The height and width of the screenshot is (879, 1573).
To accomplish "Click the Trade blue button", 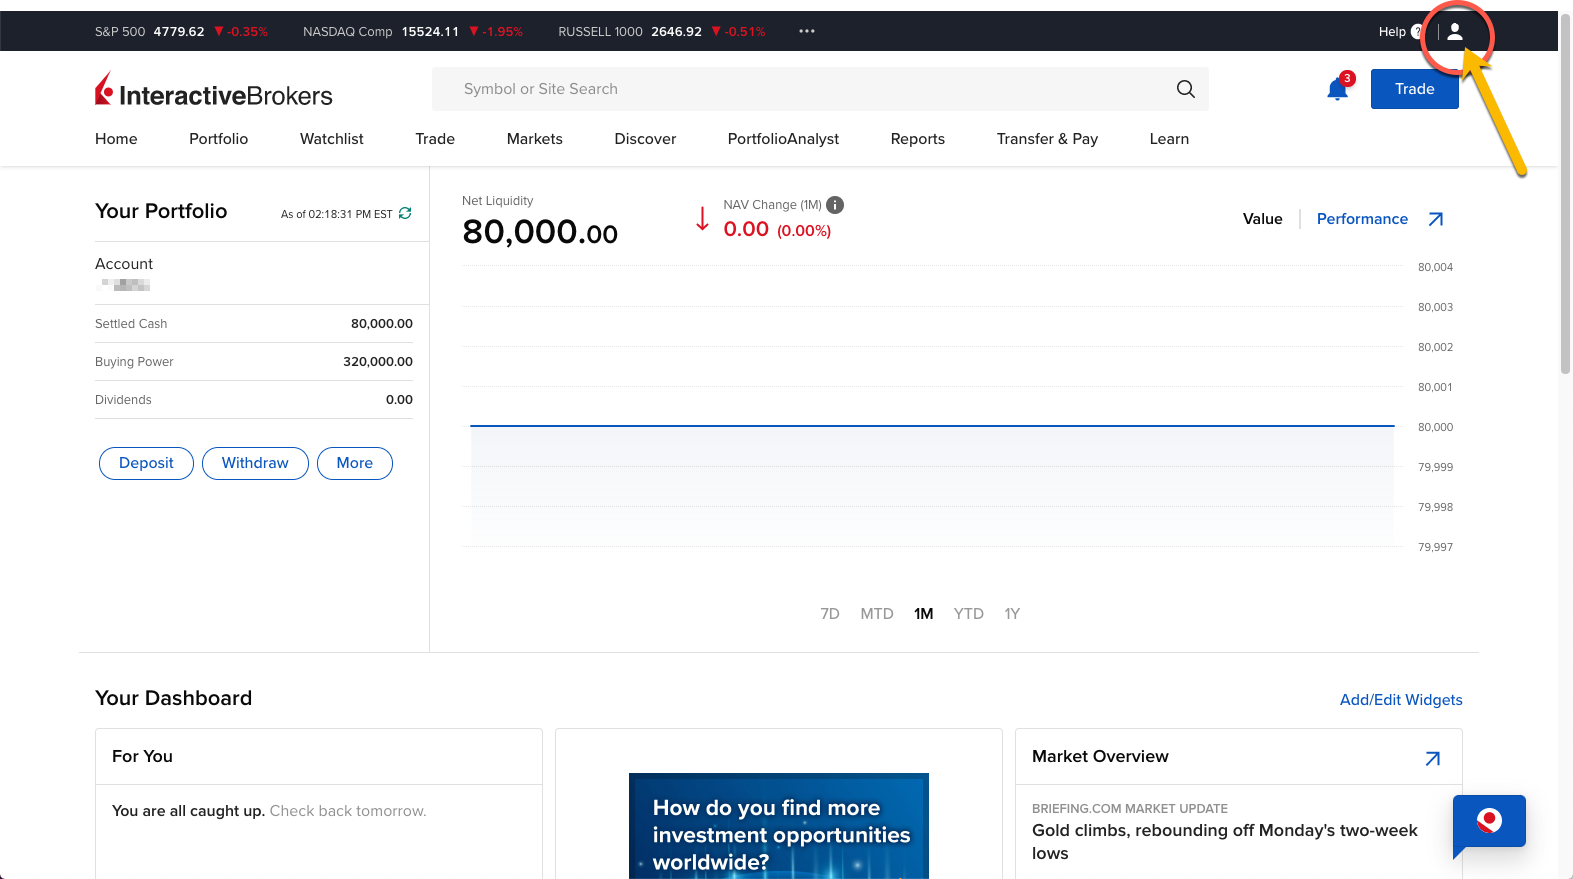I will (1414, 89).
